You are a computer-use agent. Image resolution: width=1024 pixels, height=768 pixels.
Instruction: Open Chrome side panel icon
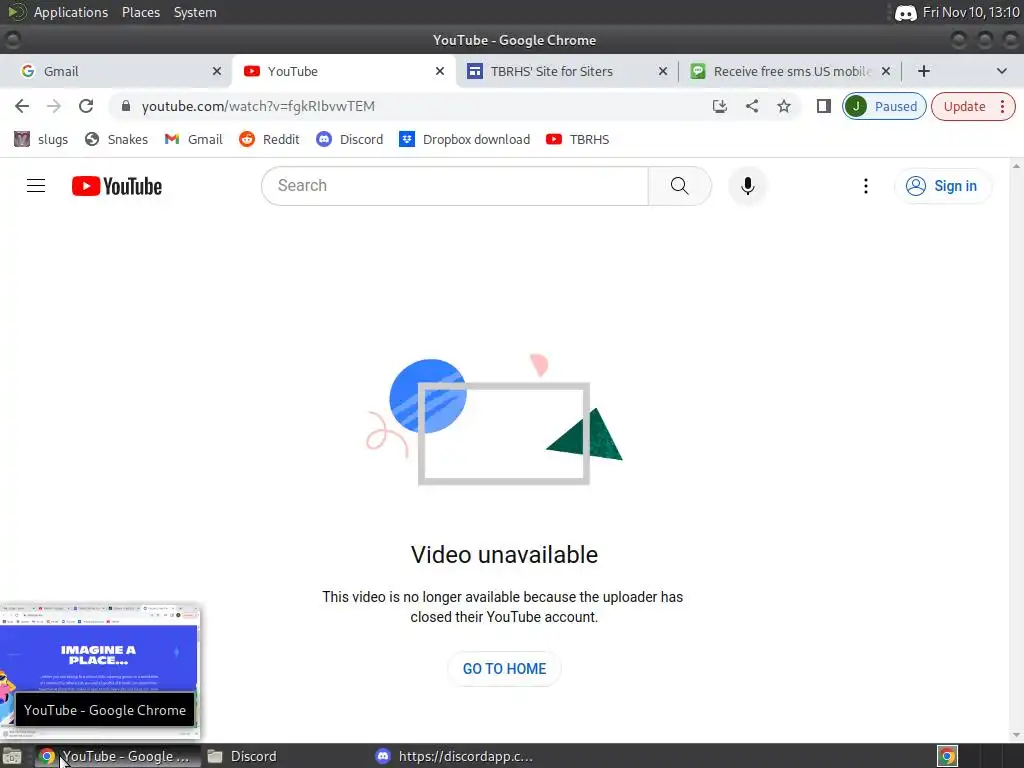[x=824, y=106]
